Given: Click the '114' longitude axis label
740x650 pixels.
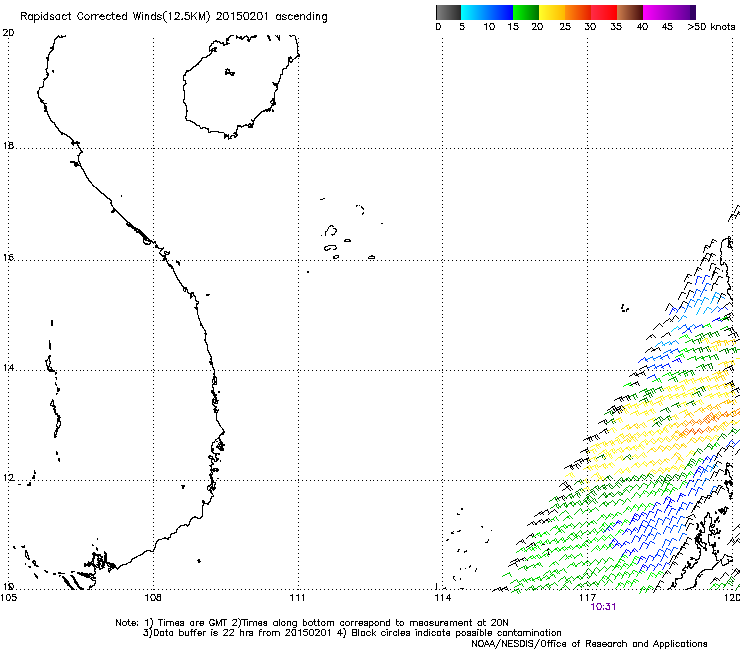Looking at the screenshot, I should 443,598.
